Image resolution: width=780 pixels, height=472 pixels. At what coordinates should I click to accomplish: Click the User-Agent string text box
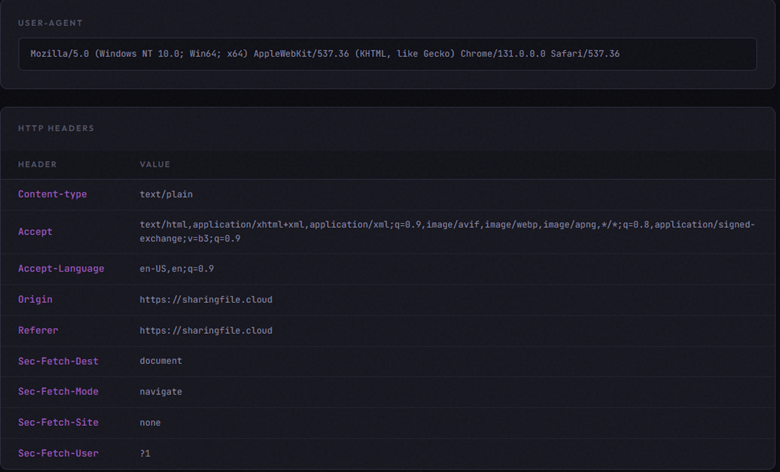[388, 54]
